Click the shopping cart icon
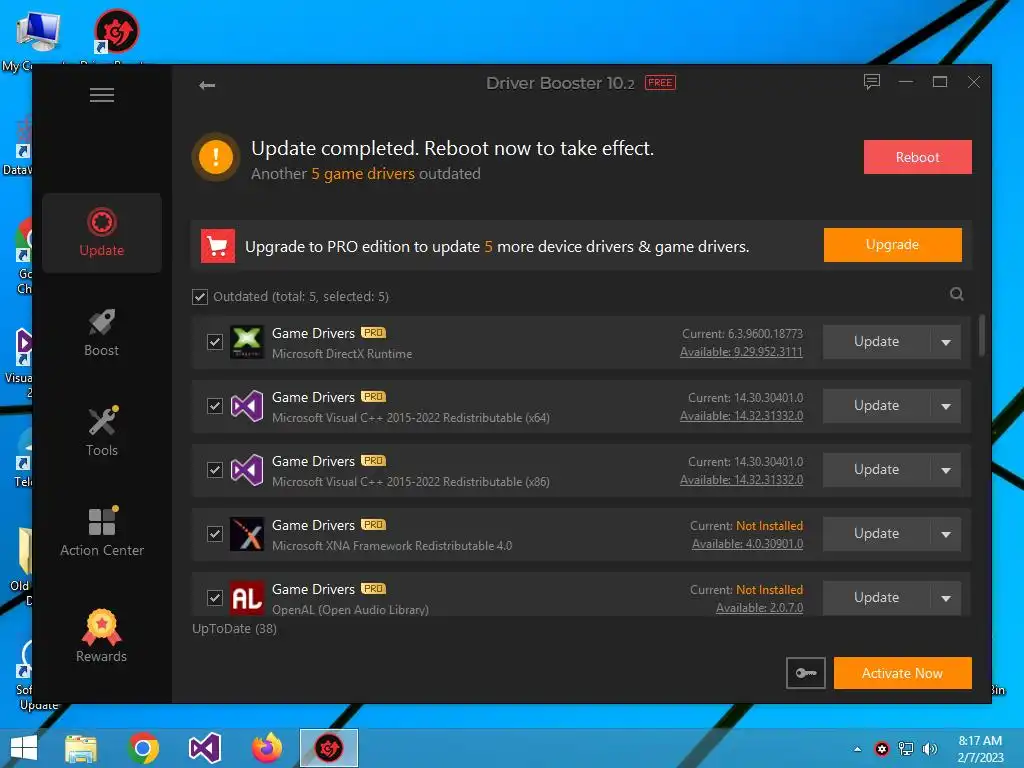 point(217,246)
